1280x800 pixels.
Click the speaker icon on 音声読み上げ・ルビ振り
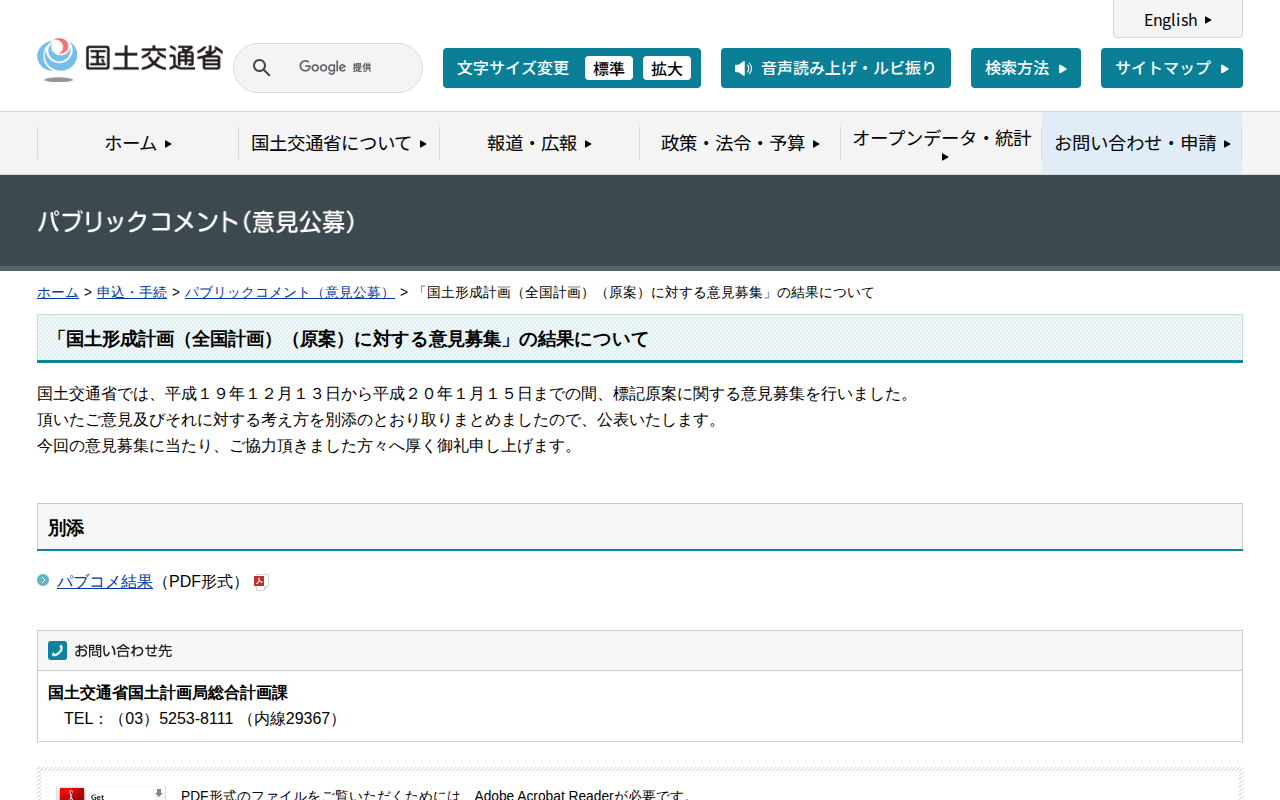(741, 68)
